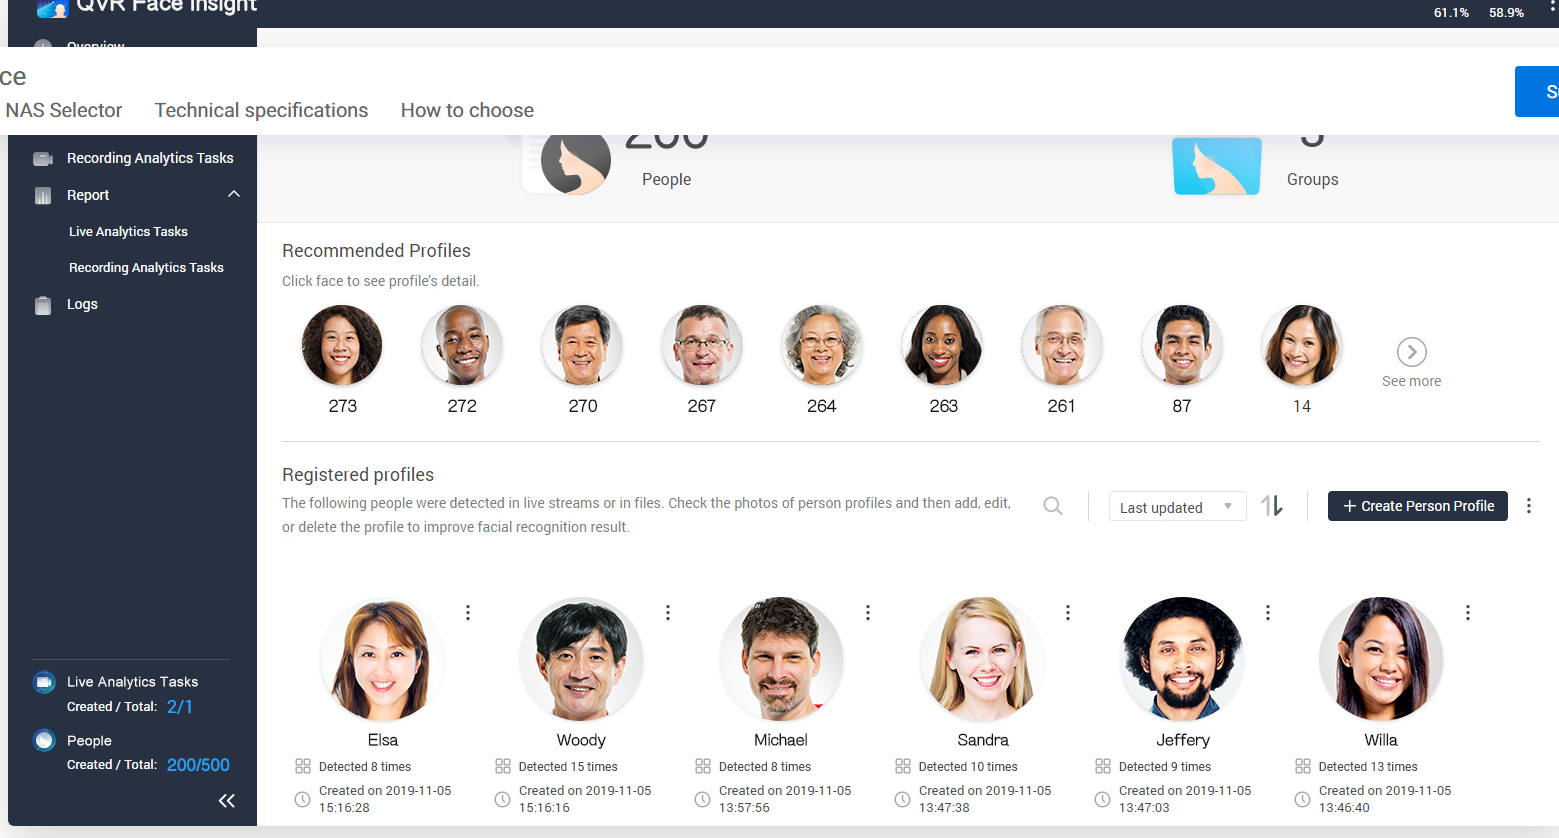Open Jeffery's three-dot options menu
This screenshot has height=838, width=1559.
click(1267, 612)
